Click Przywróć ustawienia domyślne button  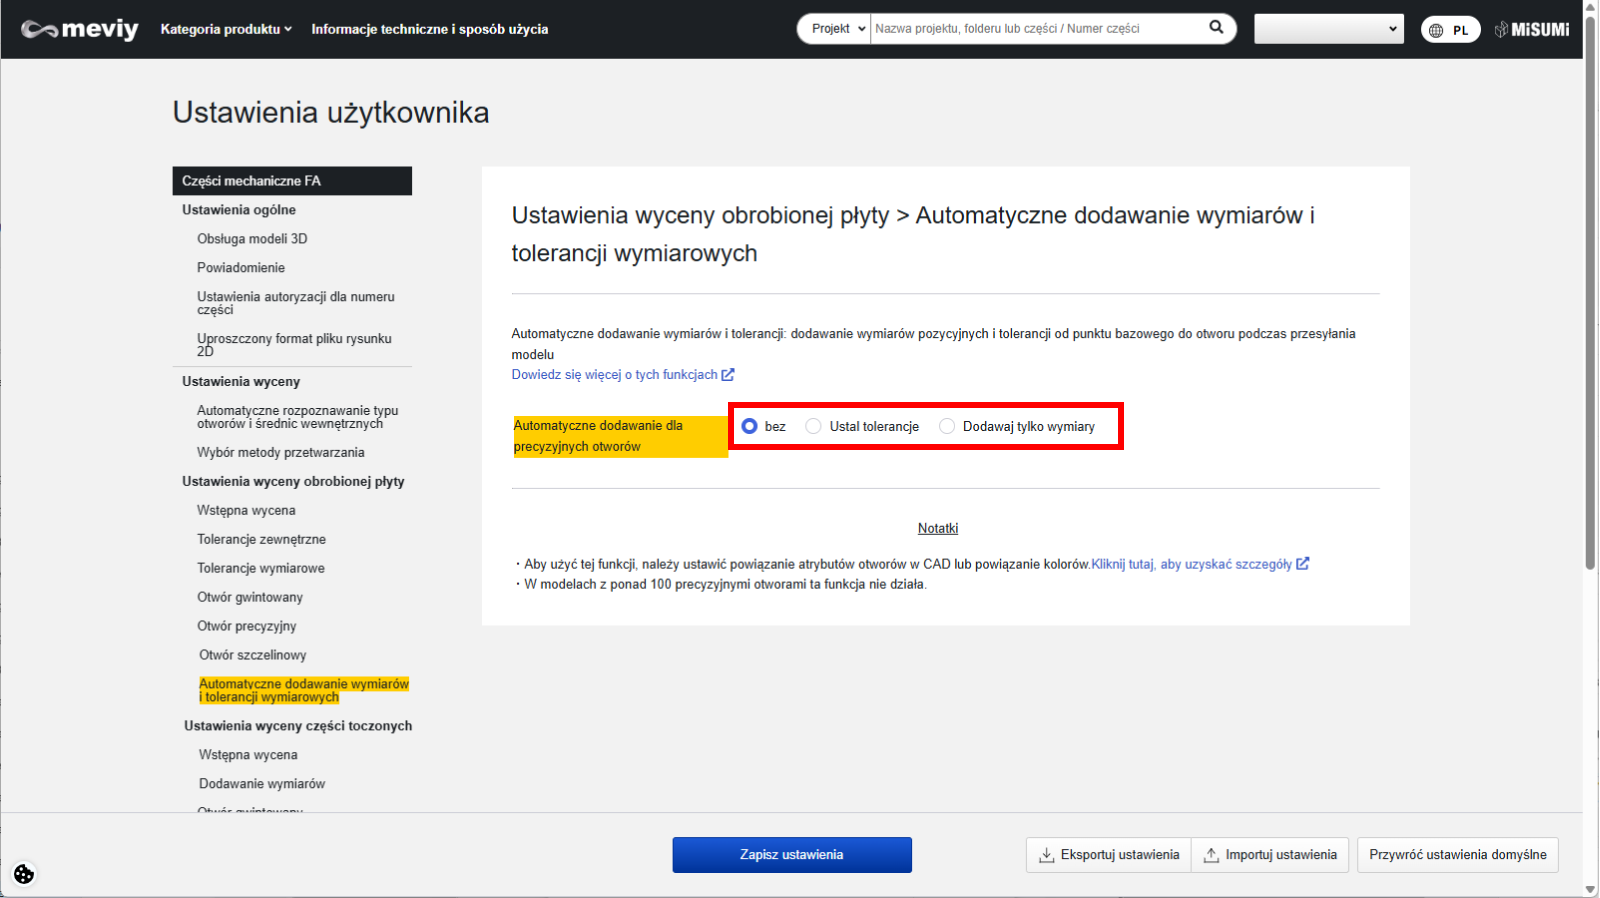click(1457, 855)
